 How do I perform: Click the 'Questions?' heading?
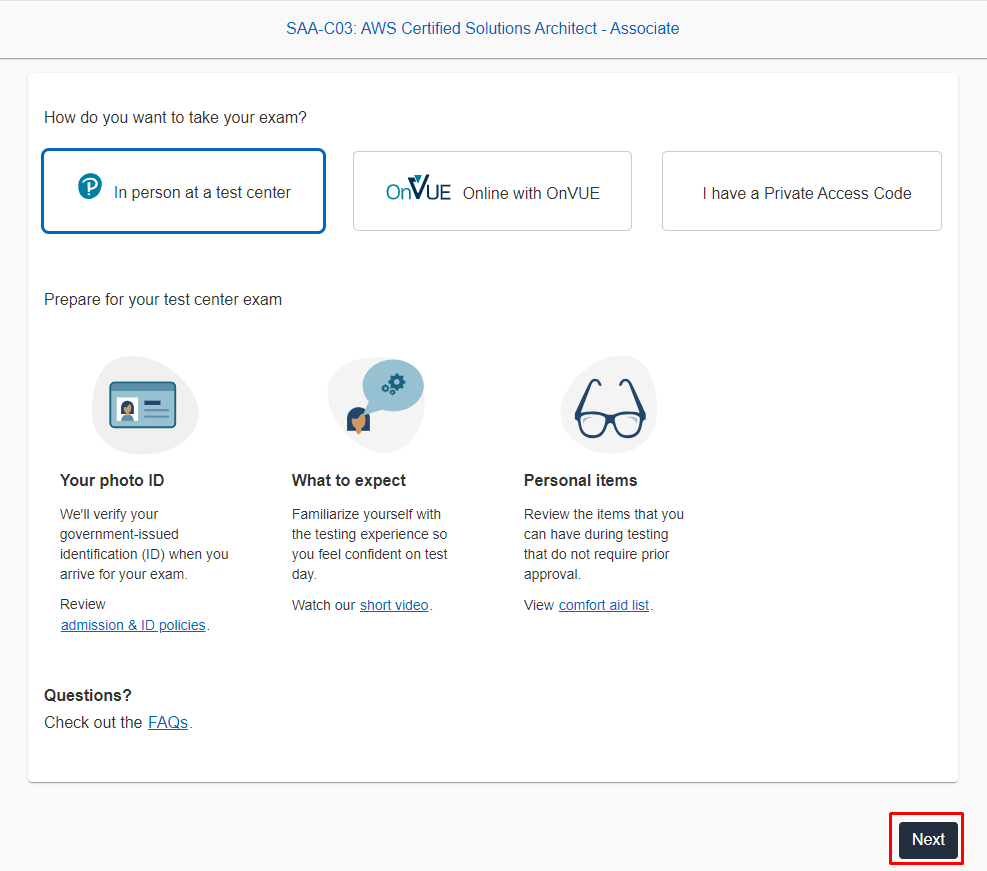(88, 695)
